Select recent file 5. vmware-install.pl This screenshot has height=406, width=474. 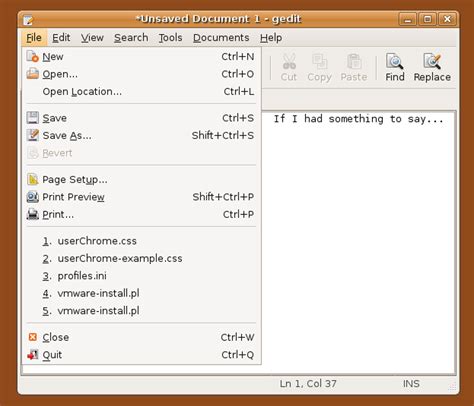(141, 311)
